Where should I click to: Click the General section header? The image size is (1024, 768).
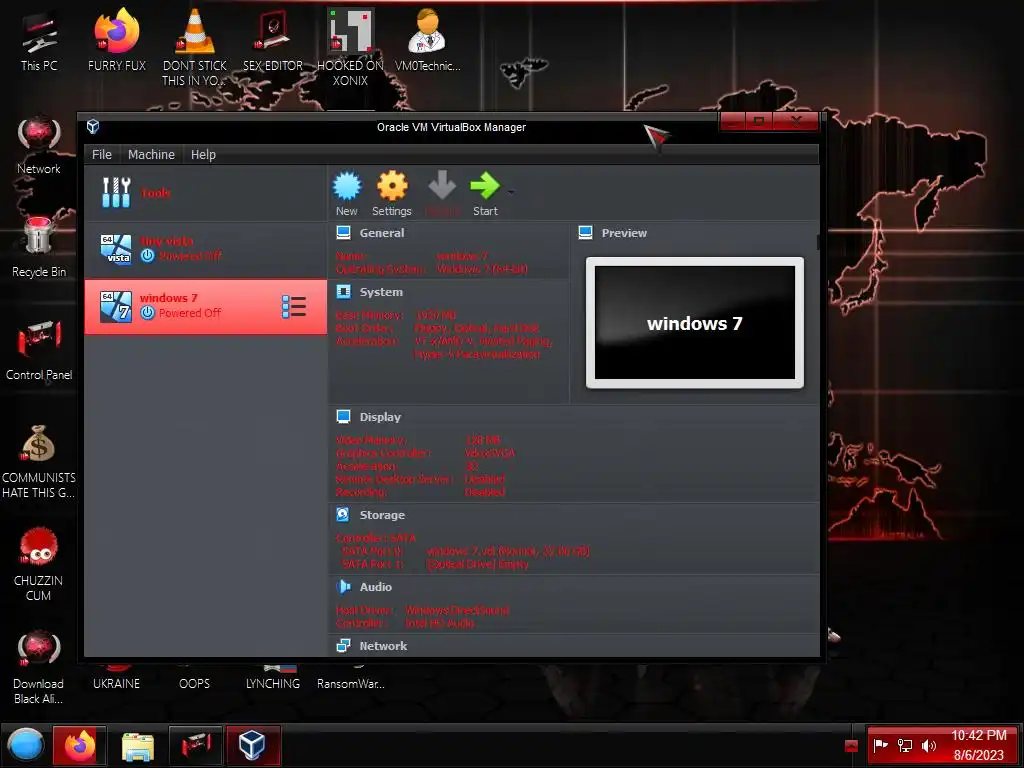[x=381, y=233]
